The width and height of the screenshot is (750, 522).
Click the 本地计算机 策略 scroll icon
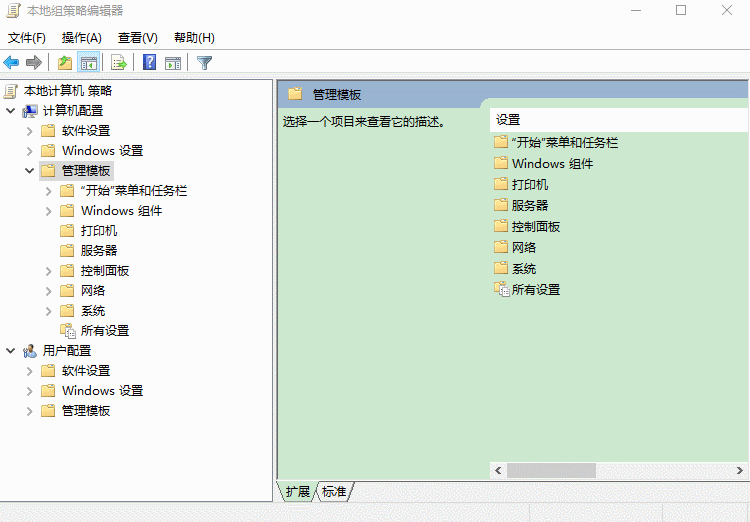(x=11, y=91)
